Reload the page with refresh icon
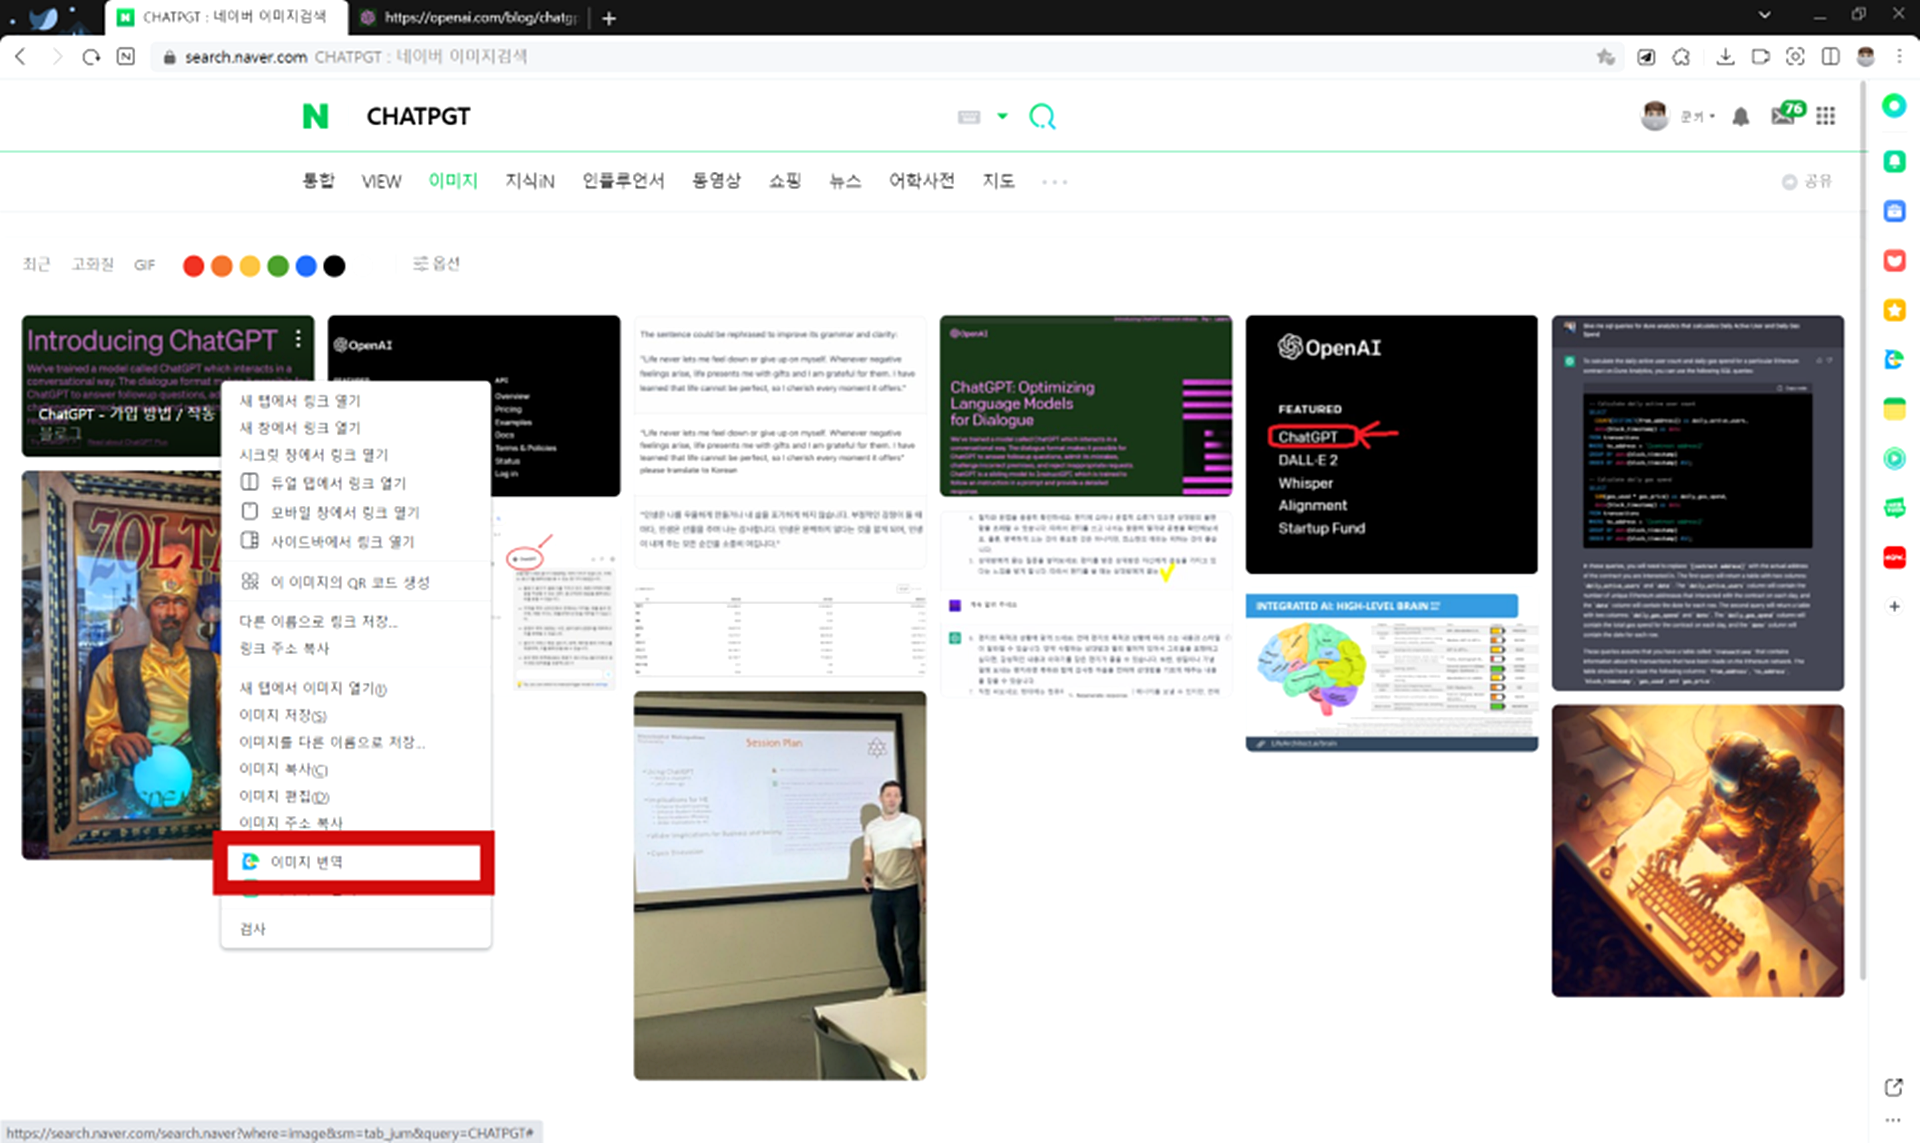This screenshot has height=1143, width=1920. click(91, 57)
